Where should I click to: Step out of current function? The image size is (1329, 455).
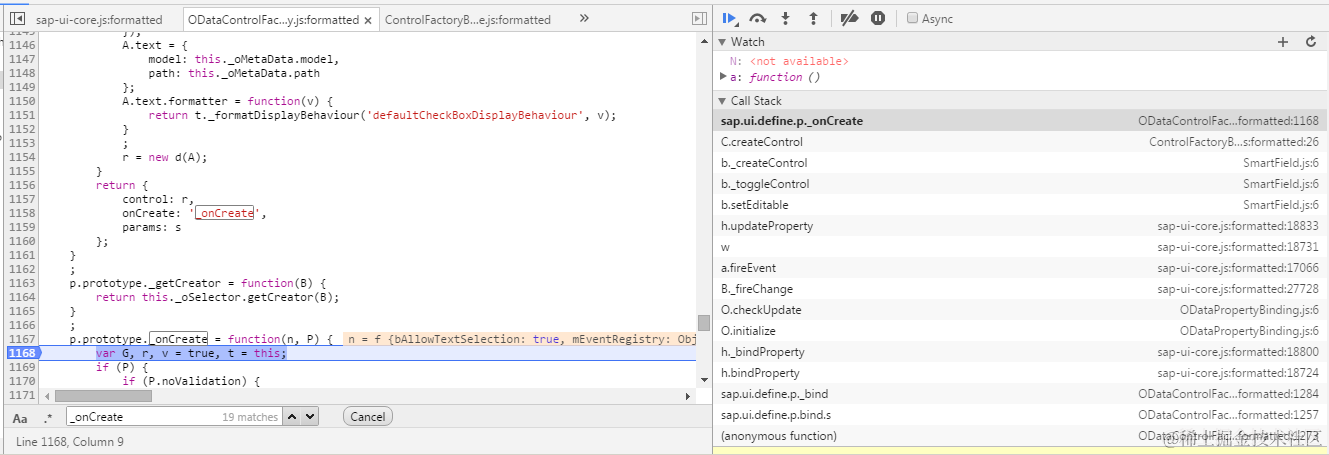(813, 18)
